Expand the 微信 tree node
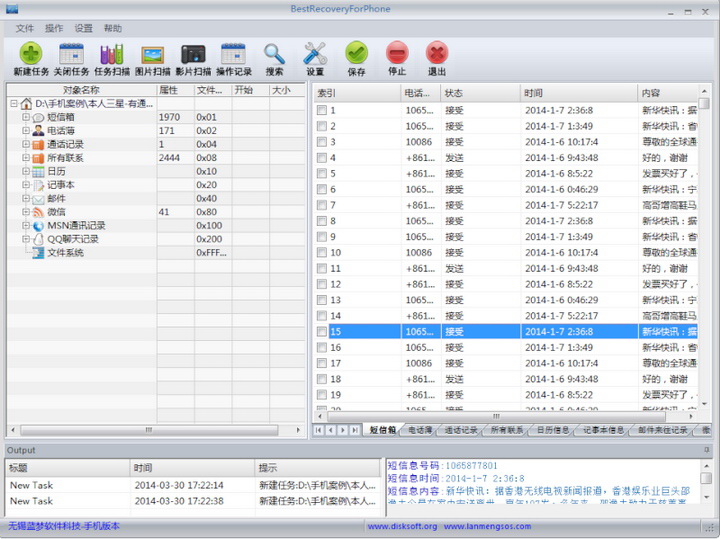This screenshot has width=720, height=539. (x=26, y=212)
